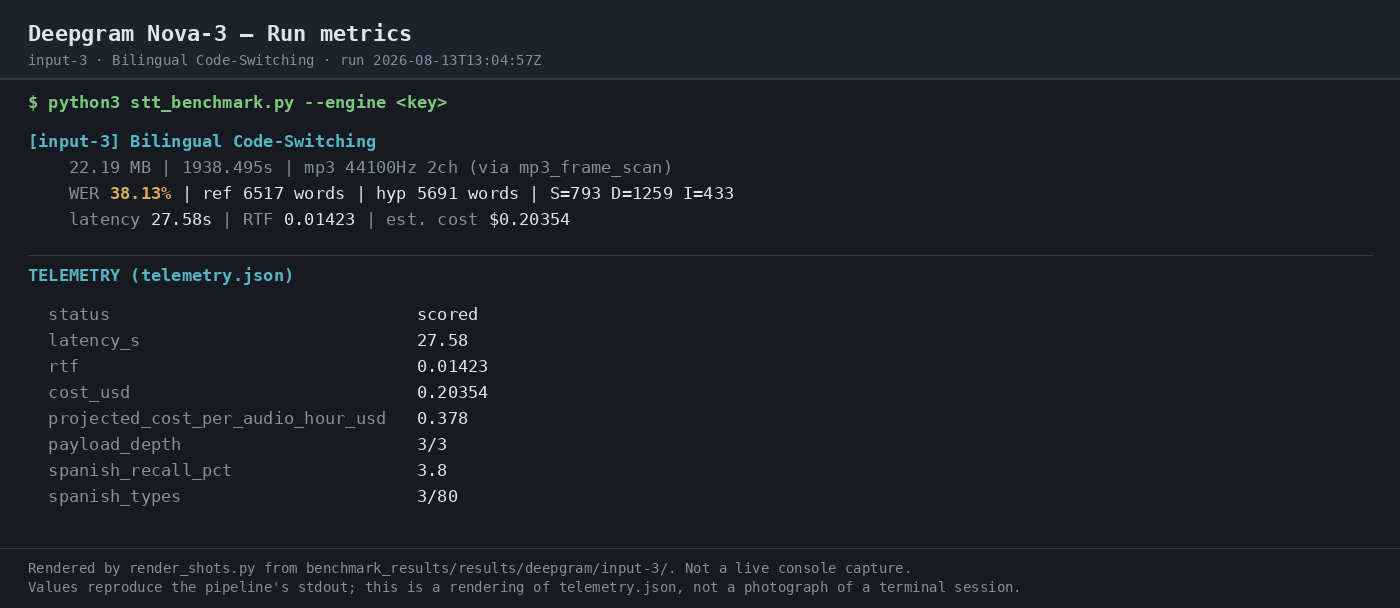The height and width of the screenshot is (608, 1400).
Task: Click the footer line 'Values reproduce the pipeline's stdout'
Action: coord(524,588)
